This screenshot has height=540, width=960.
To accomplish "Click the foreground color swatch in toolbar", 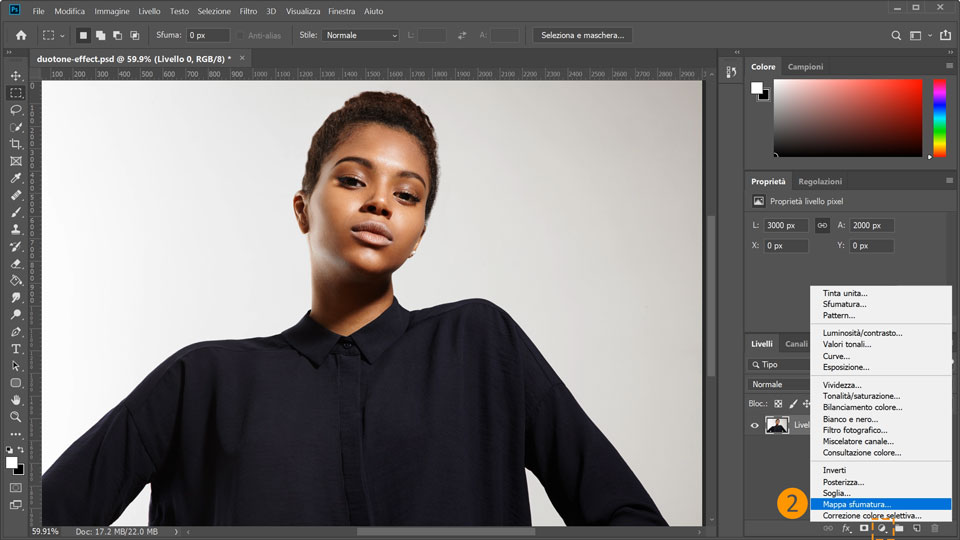I will (12, 463).
